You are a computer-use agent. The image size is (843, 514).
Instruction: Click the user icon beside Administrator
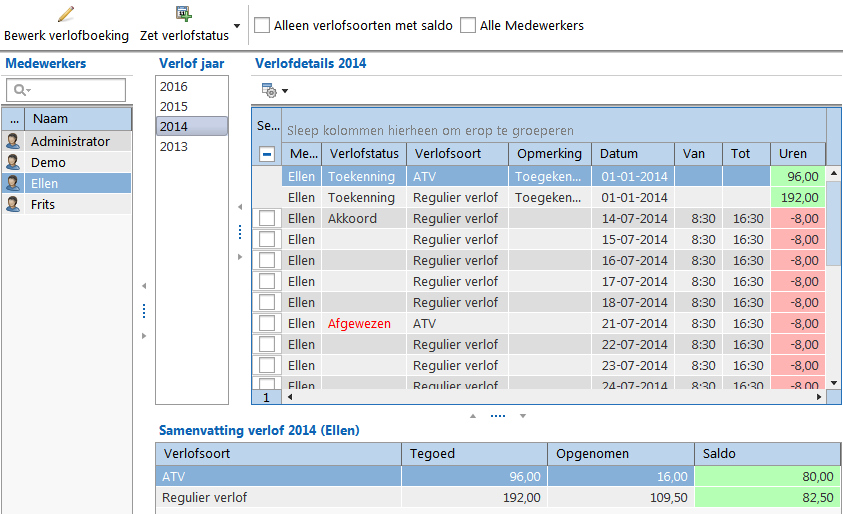(13, 142)
